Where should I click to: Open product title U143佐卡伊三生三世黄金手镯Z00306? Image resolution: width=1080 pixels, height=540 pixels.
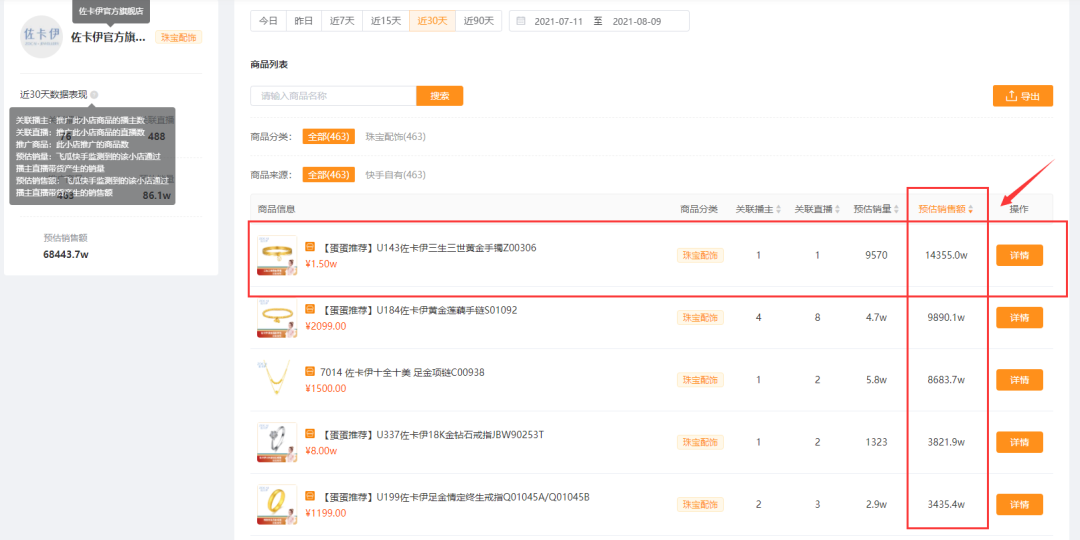pos(428,247)
